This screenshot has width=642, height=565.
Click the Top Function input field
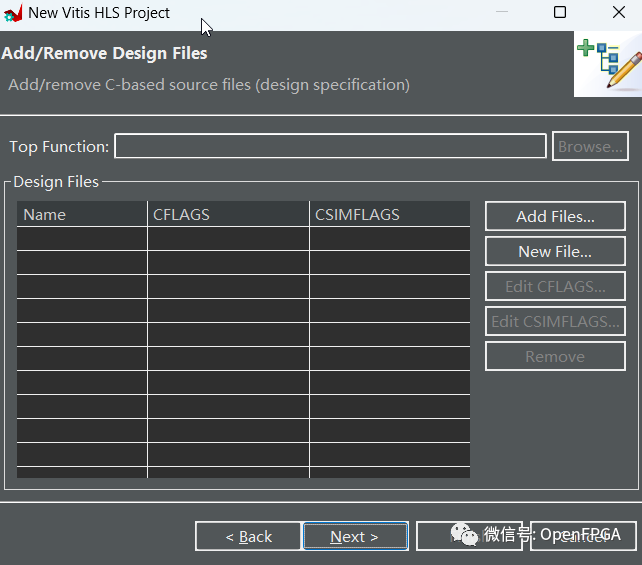click(x=330, y=146)
